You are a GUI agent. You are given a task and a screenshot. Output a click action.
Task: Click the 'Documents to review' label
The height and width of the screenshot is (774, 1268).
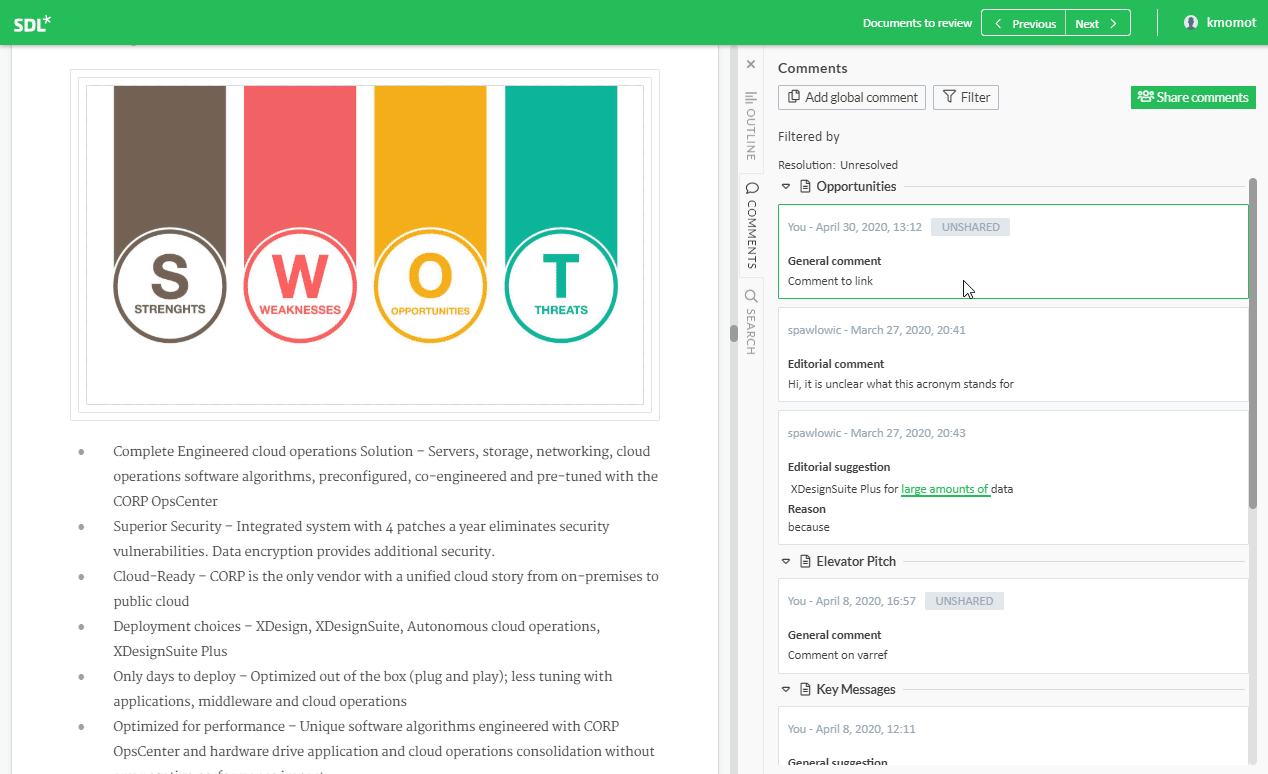[x=917, y=23]
